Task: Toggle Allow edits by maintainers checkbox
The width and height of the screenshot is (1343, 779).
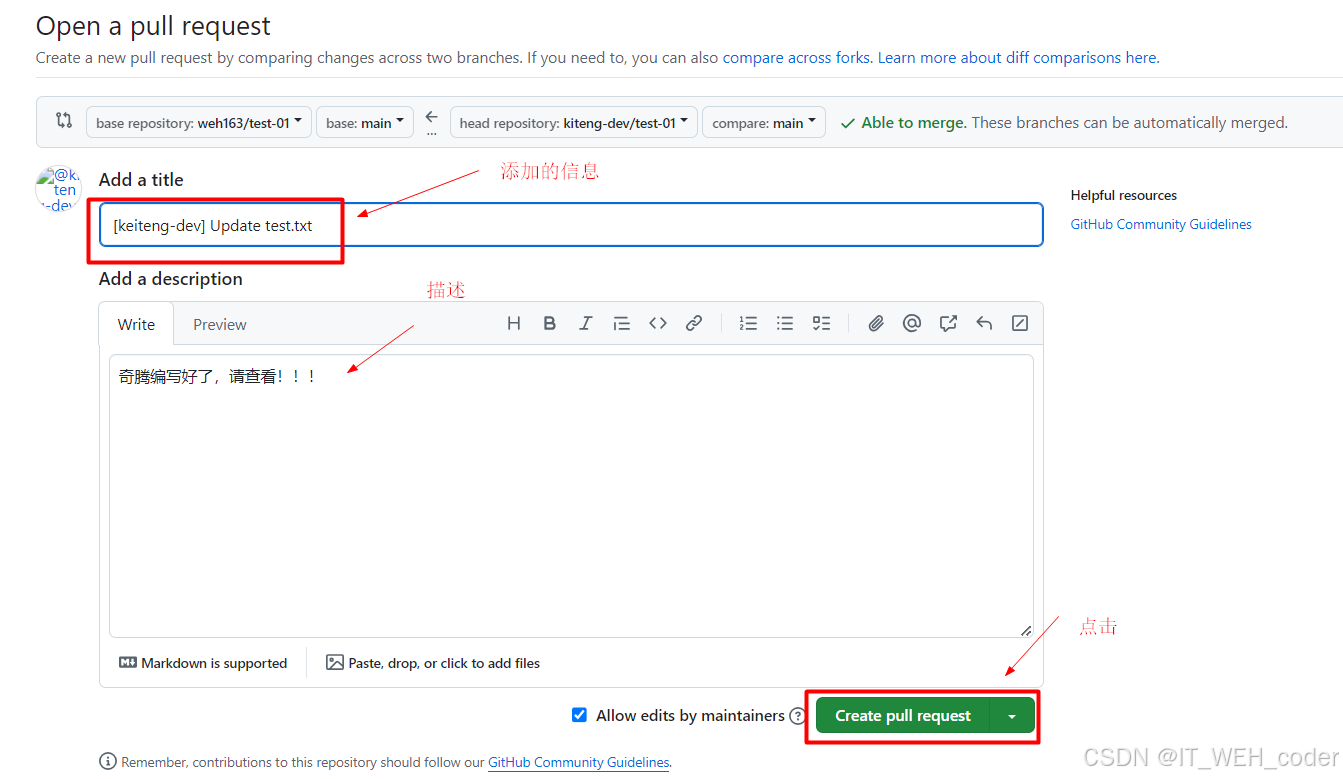Action: tap(579, 715)
